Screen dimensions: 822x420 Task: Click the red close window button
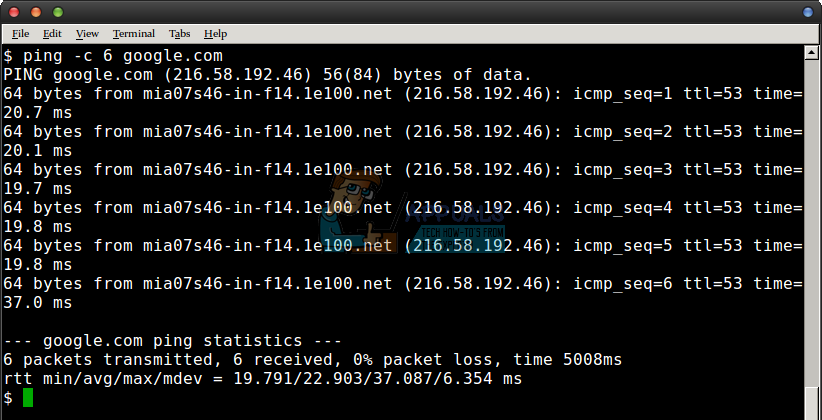(x=13, y=11)
